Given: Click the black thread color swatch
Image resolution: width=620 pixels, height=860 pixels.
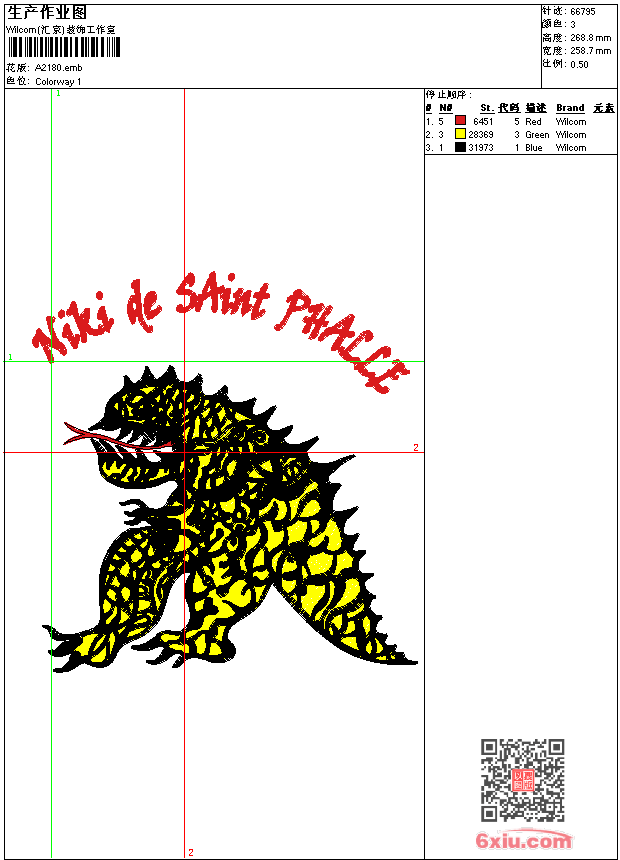Looking at the screenshot, I should click(460, 147).
